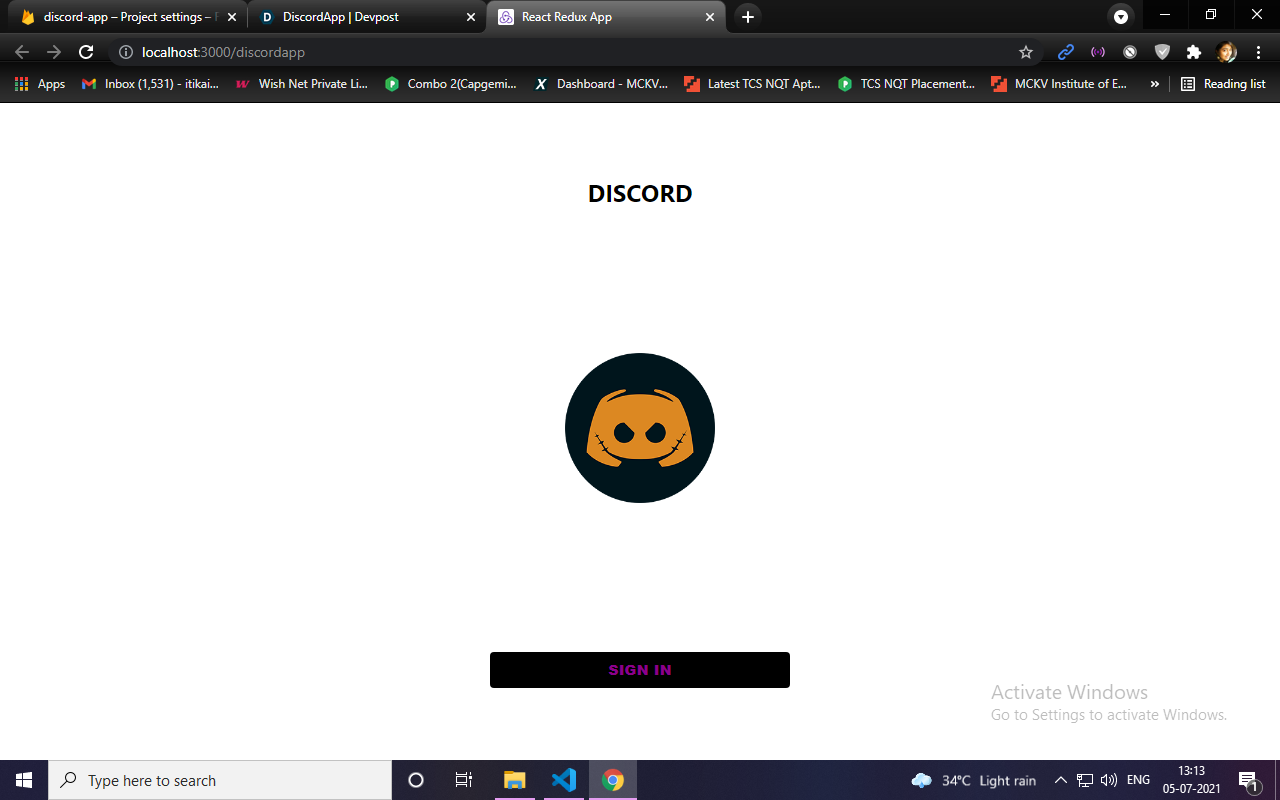Open the tab search dropdown arrow
The height and width of the screenshot is (800, 1280).
click(1121, 17)
